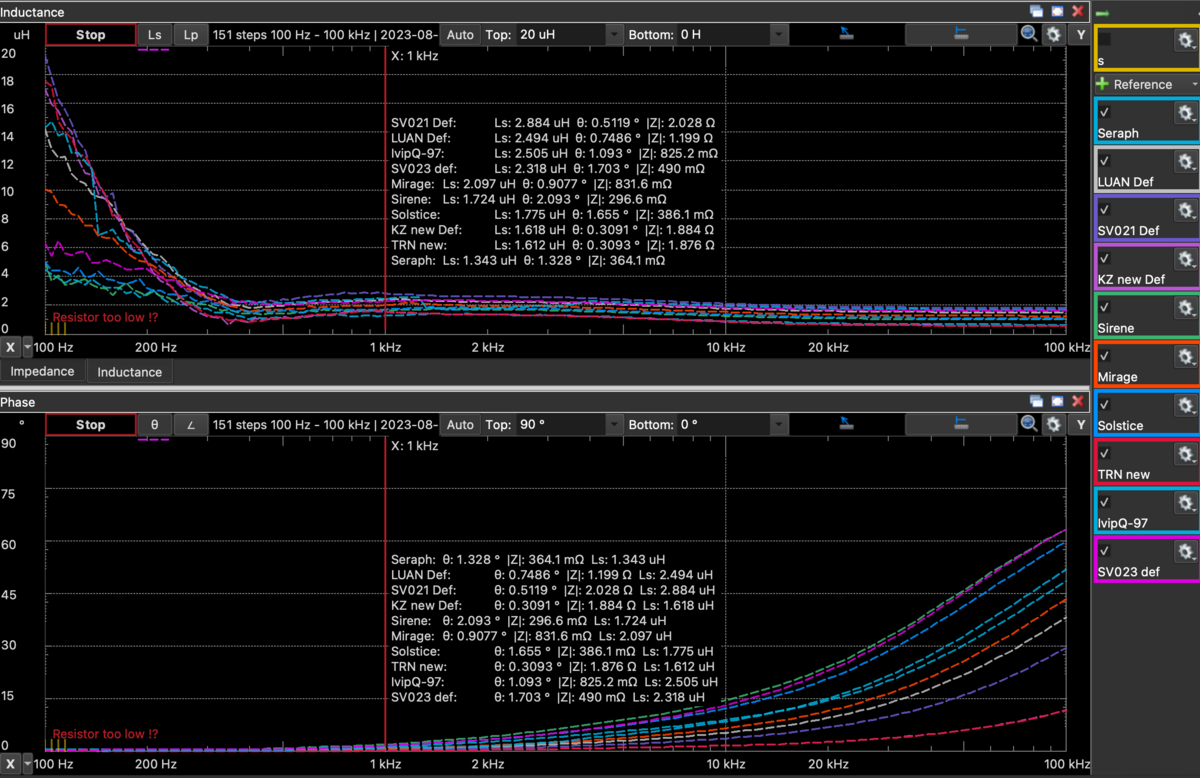Uncheck the LUAN Def trace checkbox
Screen dimensions: 1200x778
pyautogui.click(x=1105, y=161)
